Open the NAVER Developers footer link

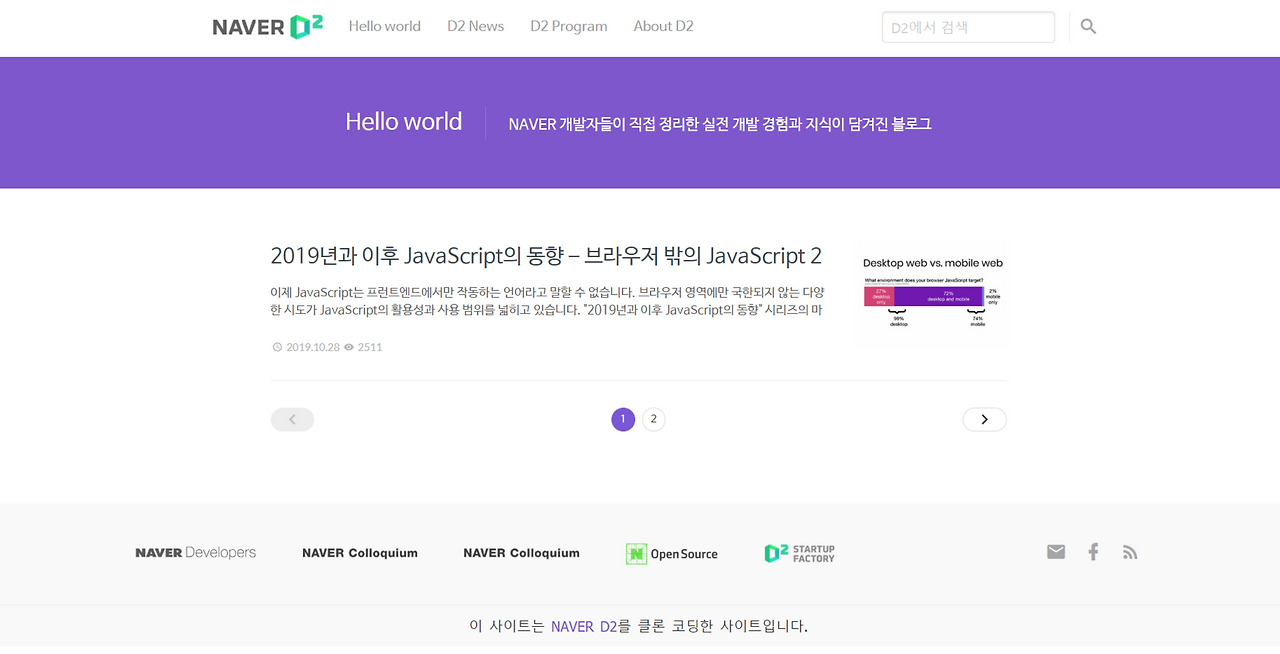tap(196, 553)
